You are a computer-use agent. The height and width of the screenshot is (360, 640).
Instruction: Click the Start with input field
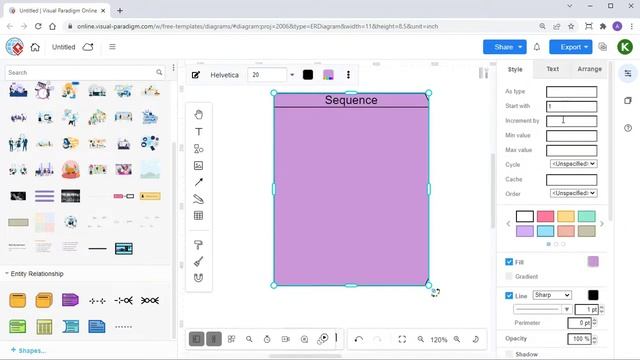[571, 107]
